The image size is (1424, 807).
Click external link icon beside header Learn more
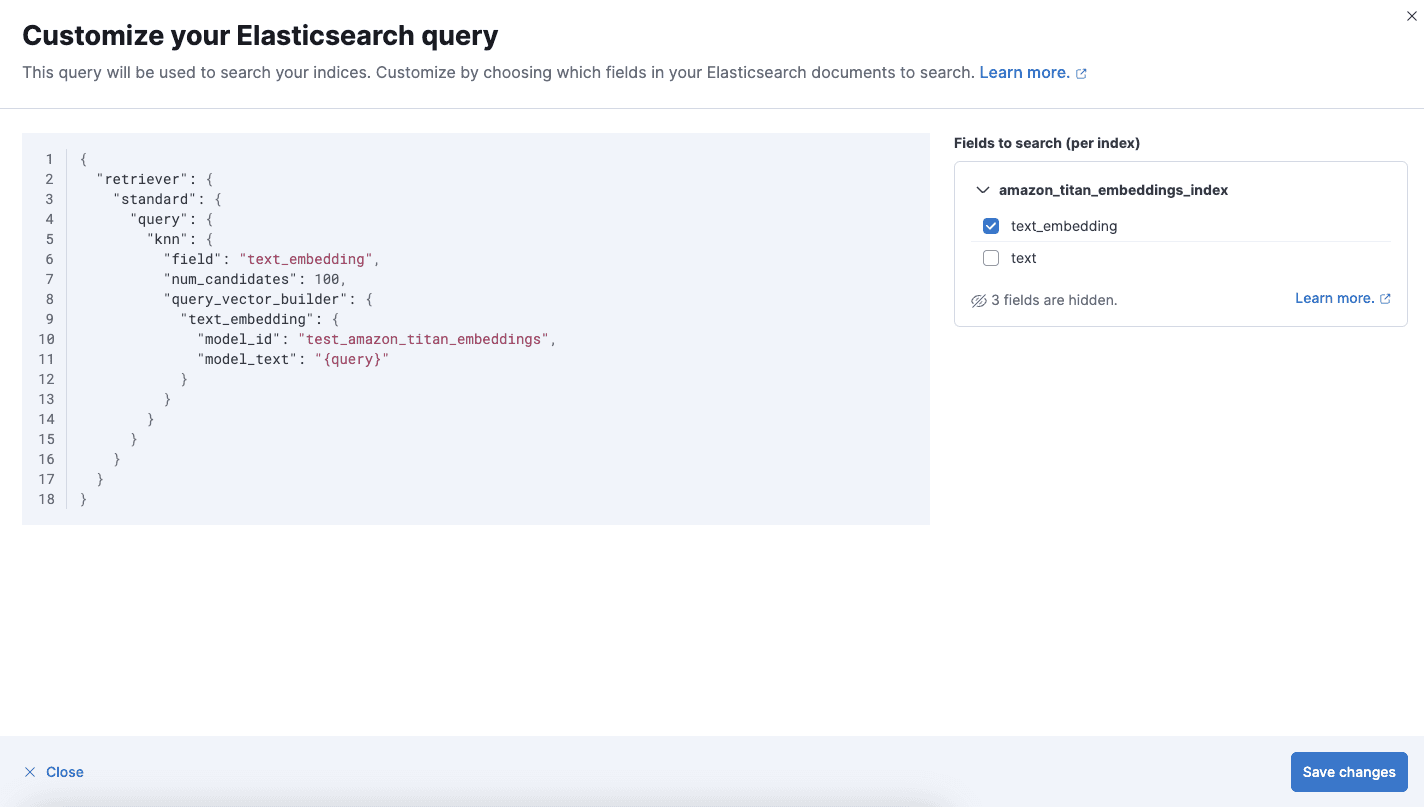click(x=1081, y=74)
